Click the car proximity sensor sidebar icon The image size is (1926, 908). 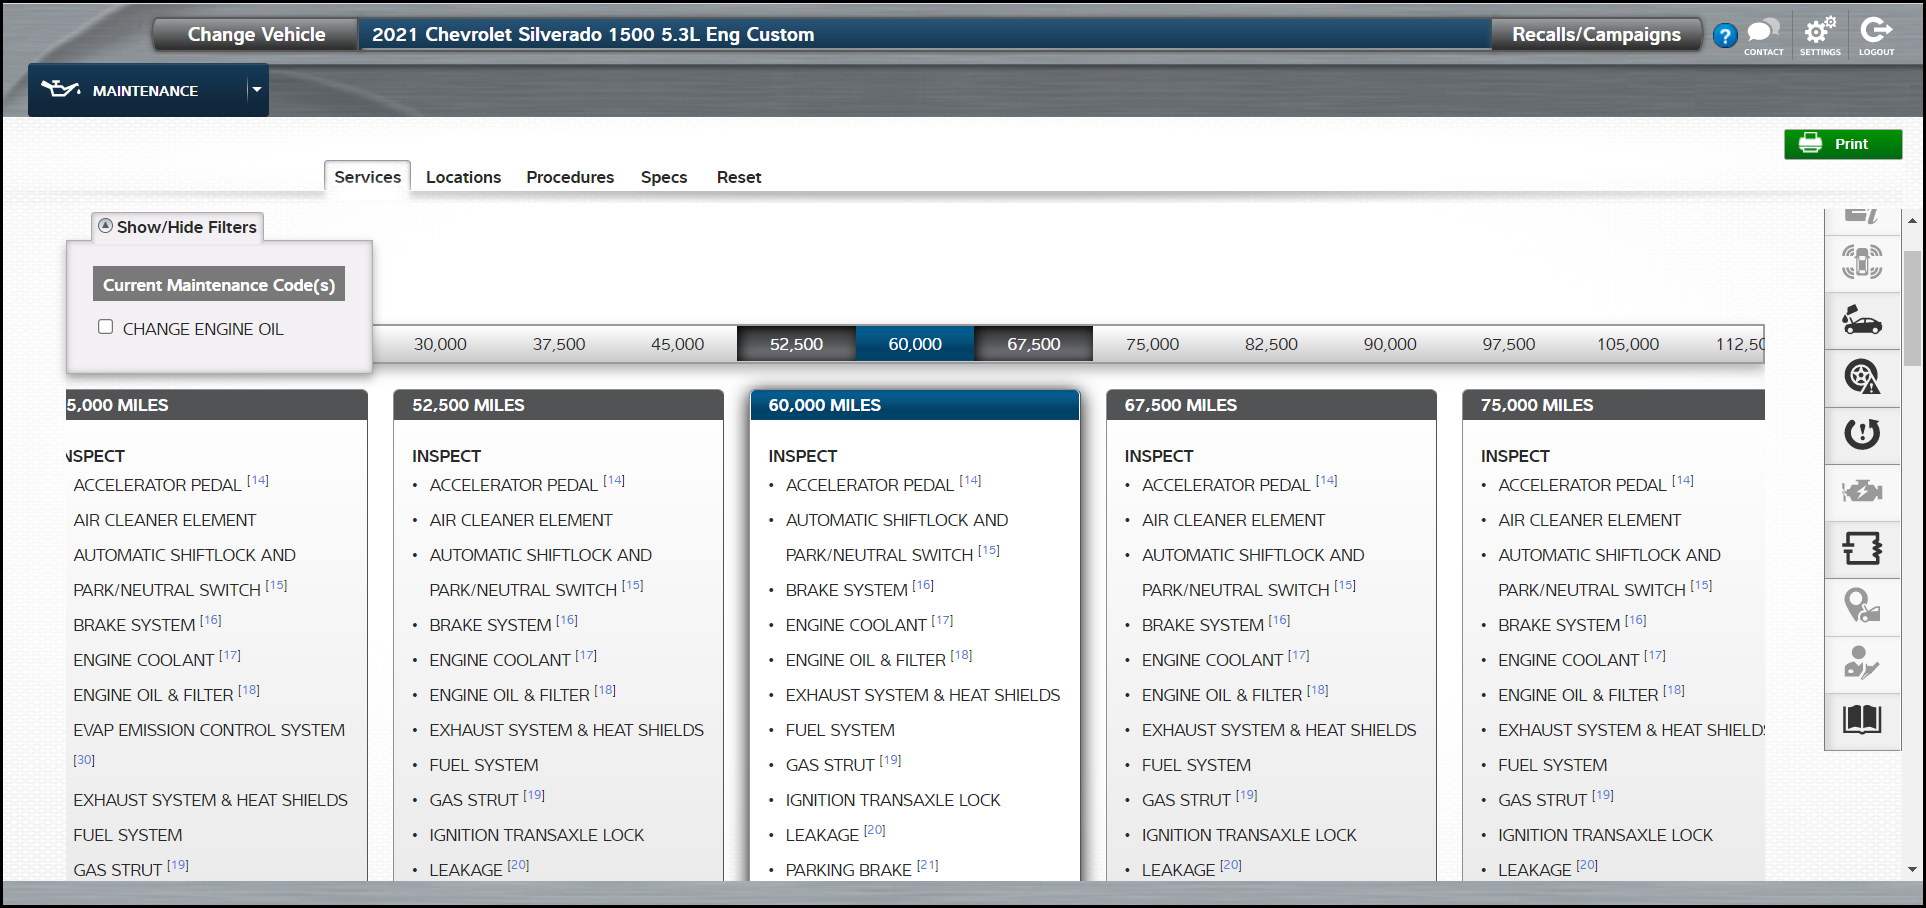(x=1861, y=263)
